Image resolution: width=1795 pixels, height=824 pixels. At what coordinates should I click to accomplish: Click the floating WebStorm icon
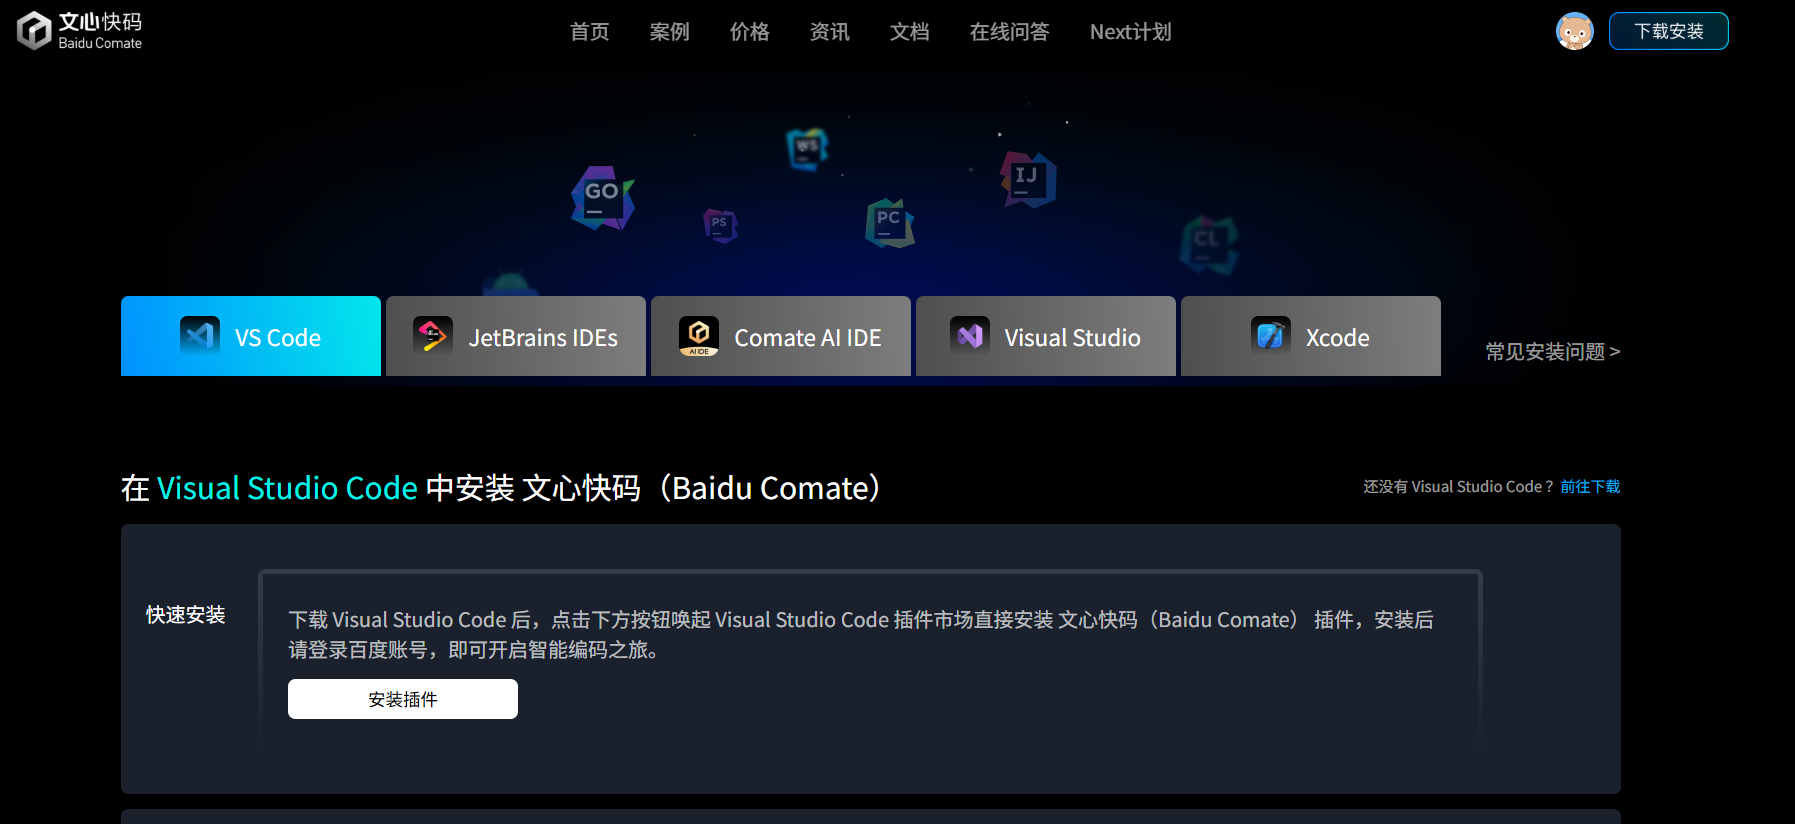pos(807,149)
